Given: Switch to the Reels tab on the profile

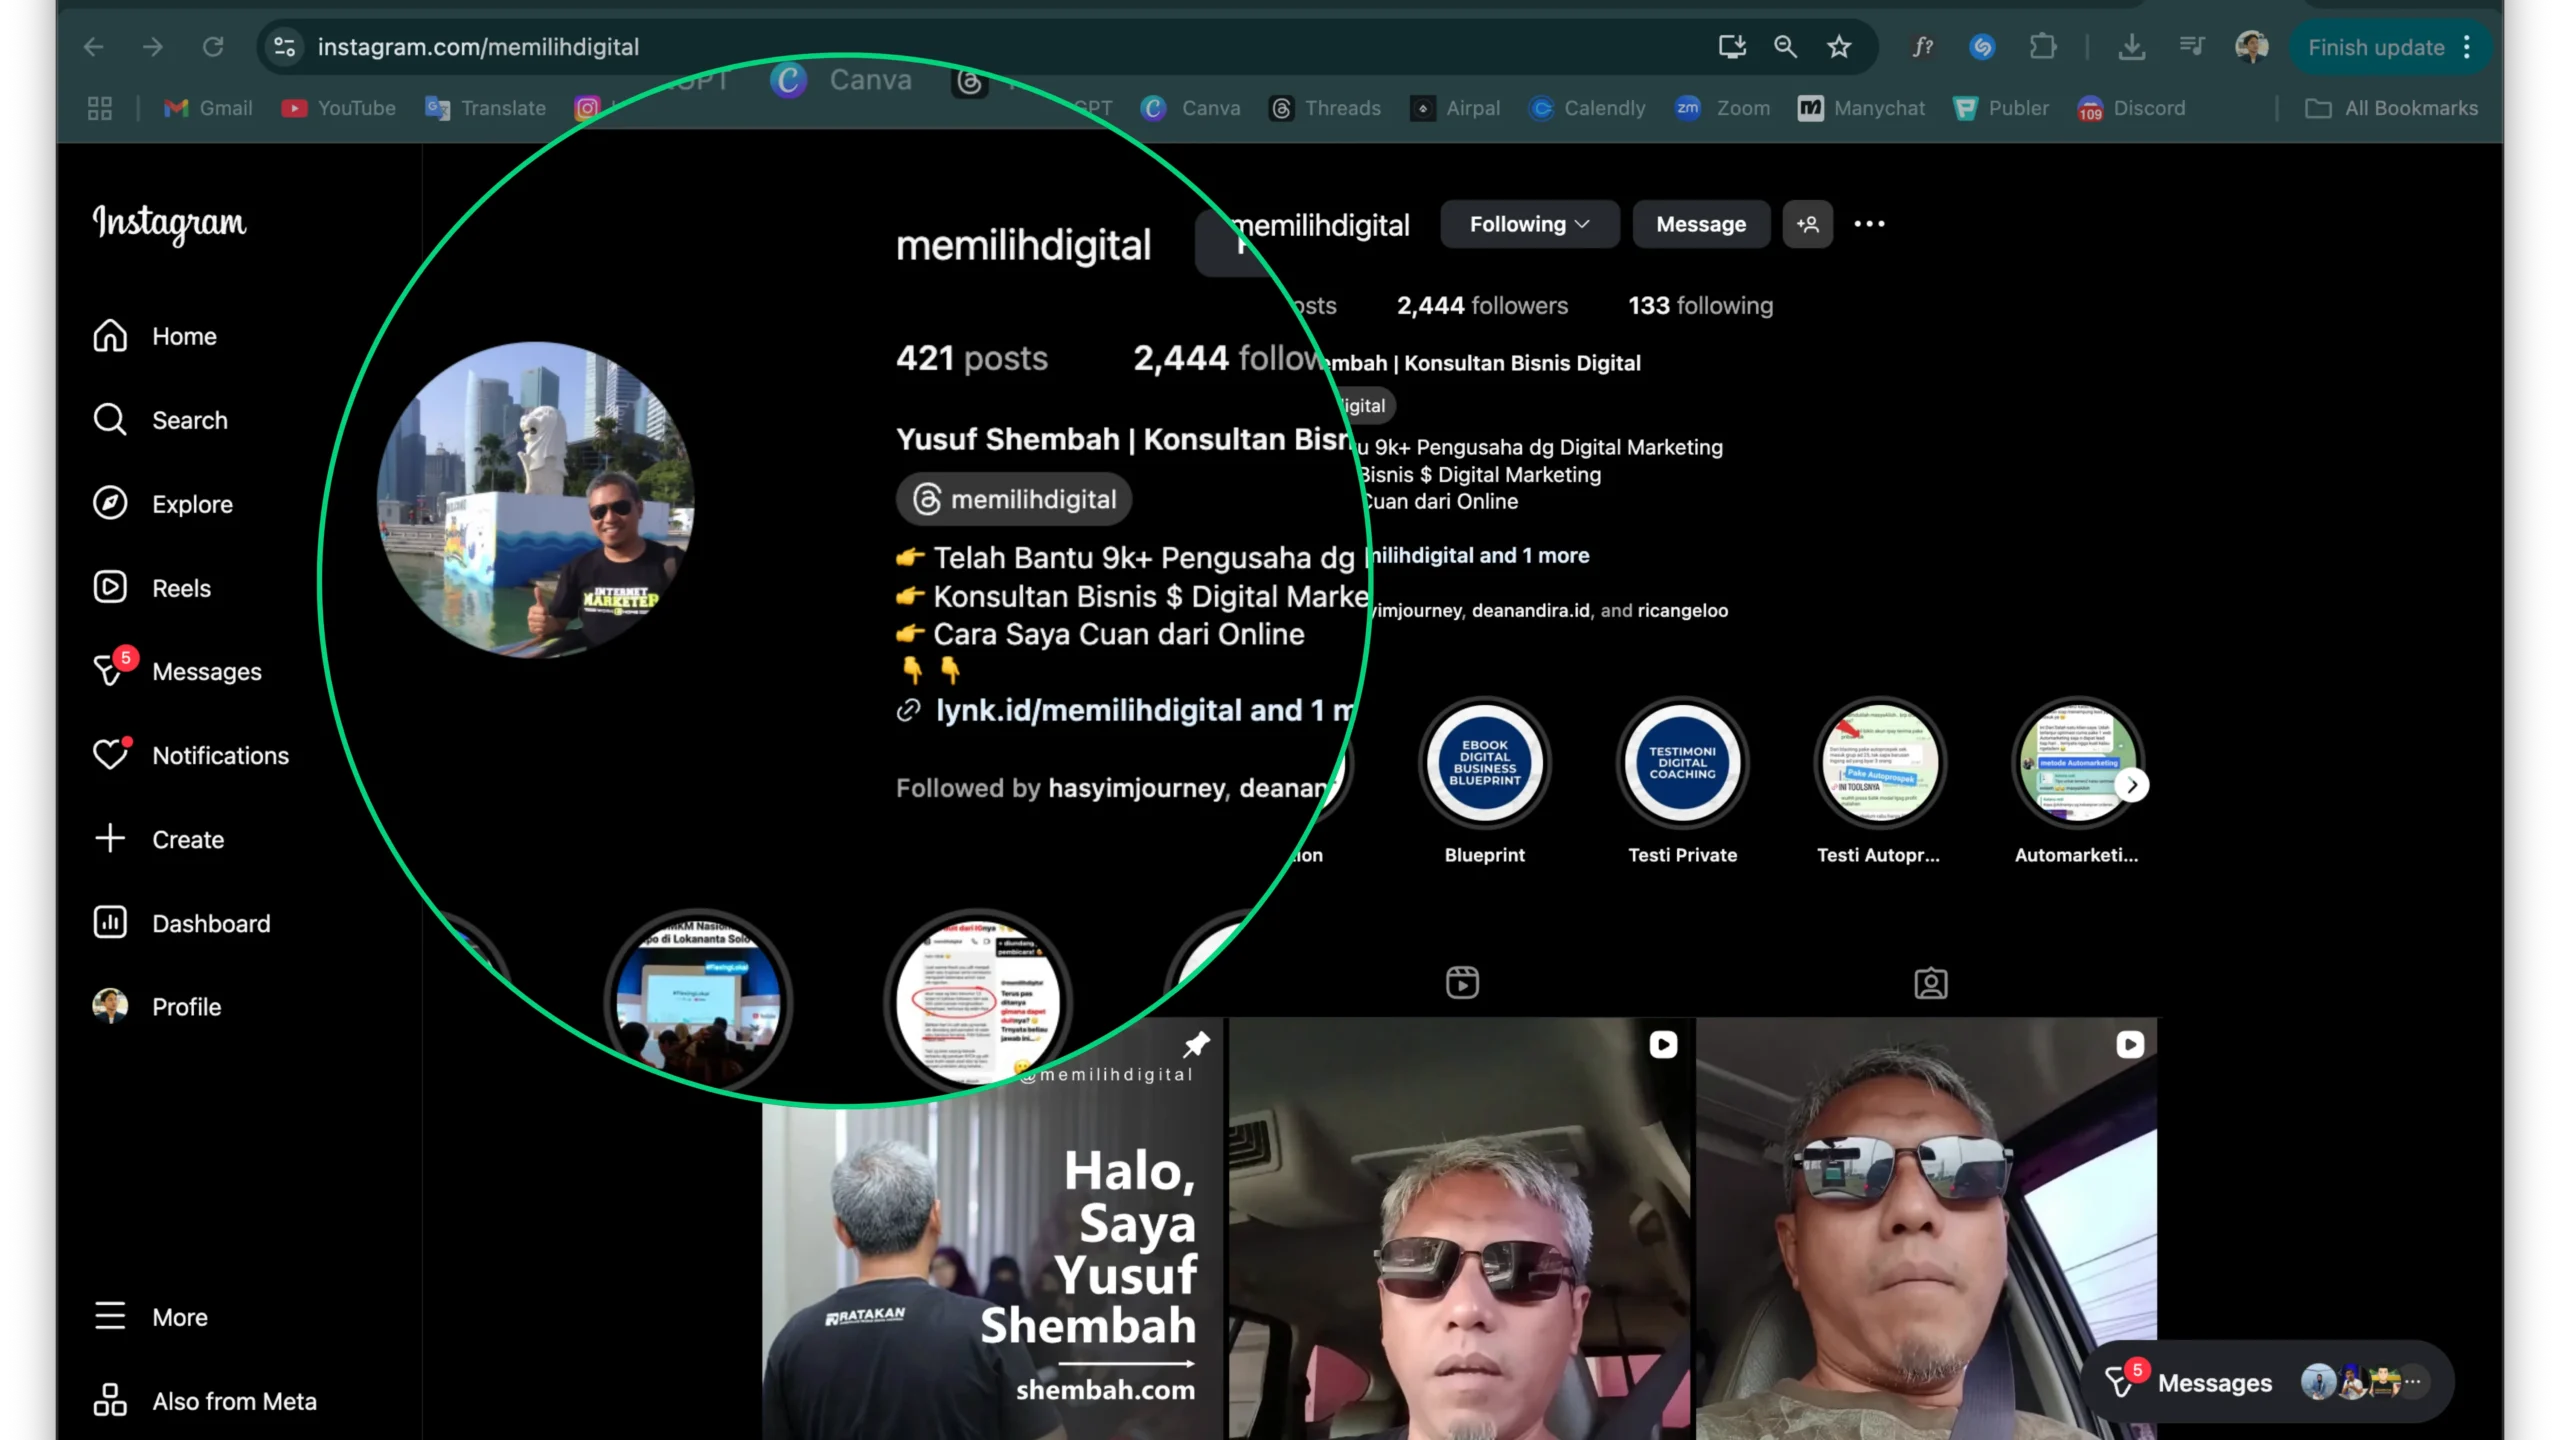Looking at the screenshot, I should pos(1462,983).
